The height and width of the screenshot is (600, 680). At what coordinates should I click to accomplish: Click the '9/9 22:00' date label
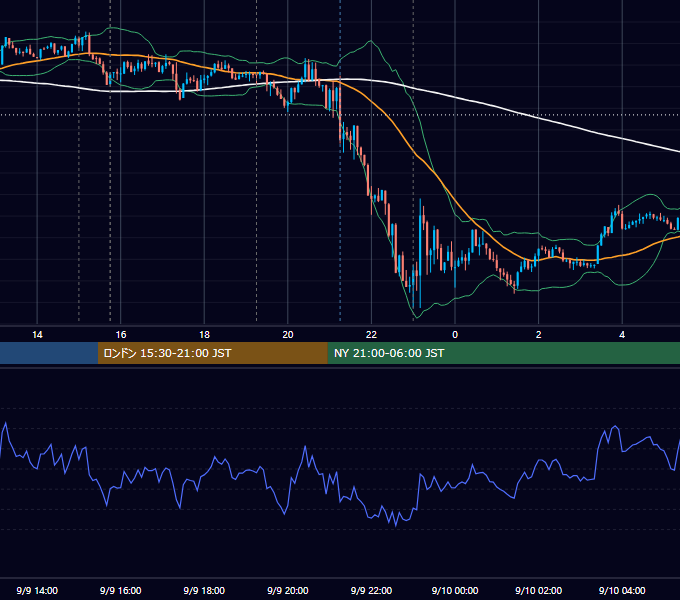(371, 590)
